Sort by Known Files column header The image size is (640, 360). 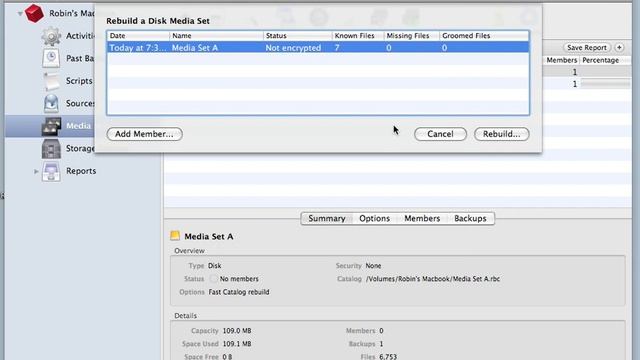click(358, 36)
